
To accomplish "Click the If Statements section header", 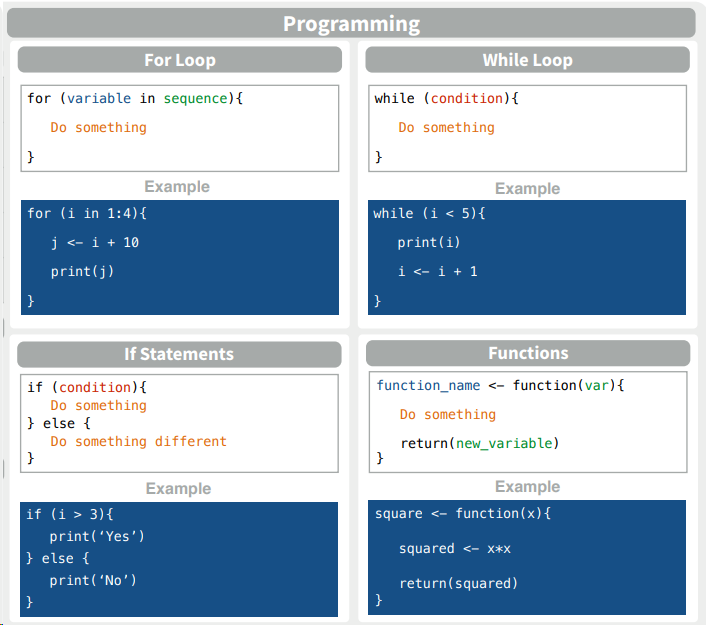I will (179, 354).
